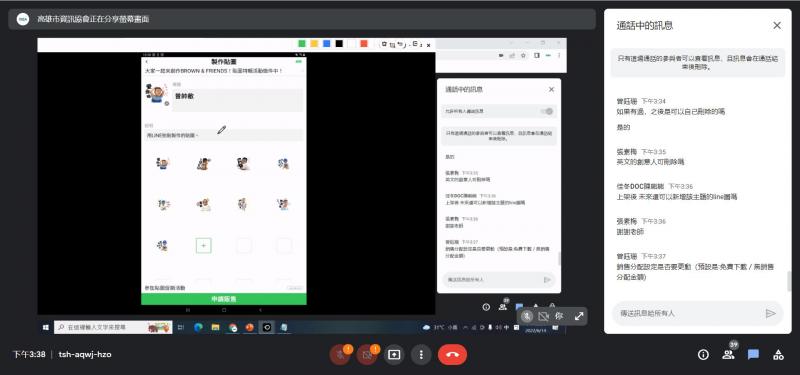Image resolution: width=800 pixels, height=375 pixels.
Task: Click message 謝謝老師 in chat panel
Action: pyautogui.click(x=630, y=231)
